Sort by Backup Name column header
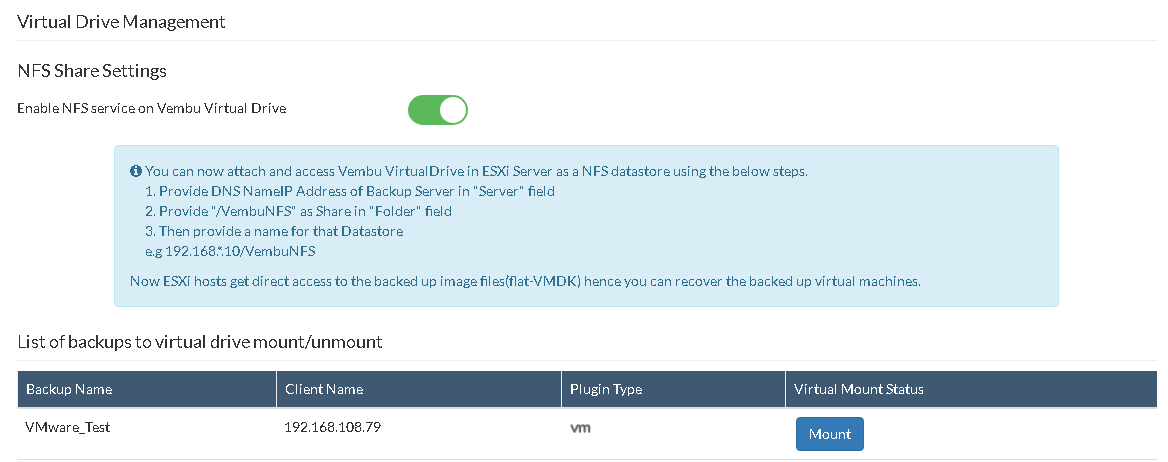 coord(69,389)
